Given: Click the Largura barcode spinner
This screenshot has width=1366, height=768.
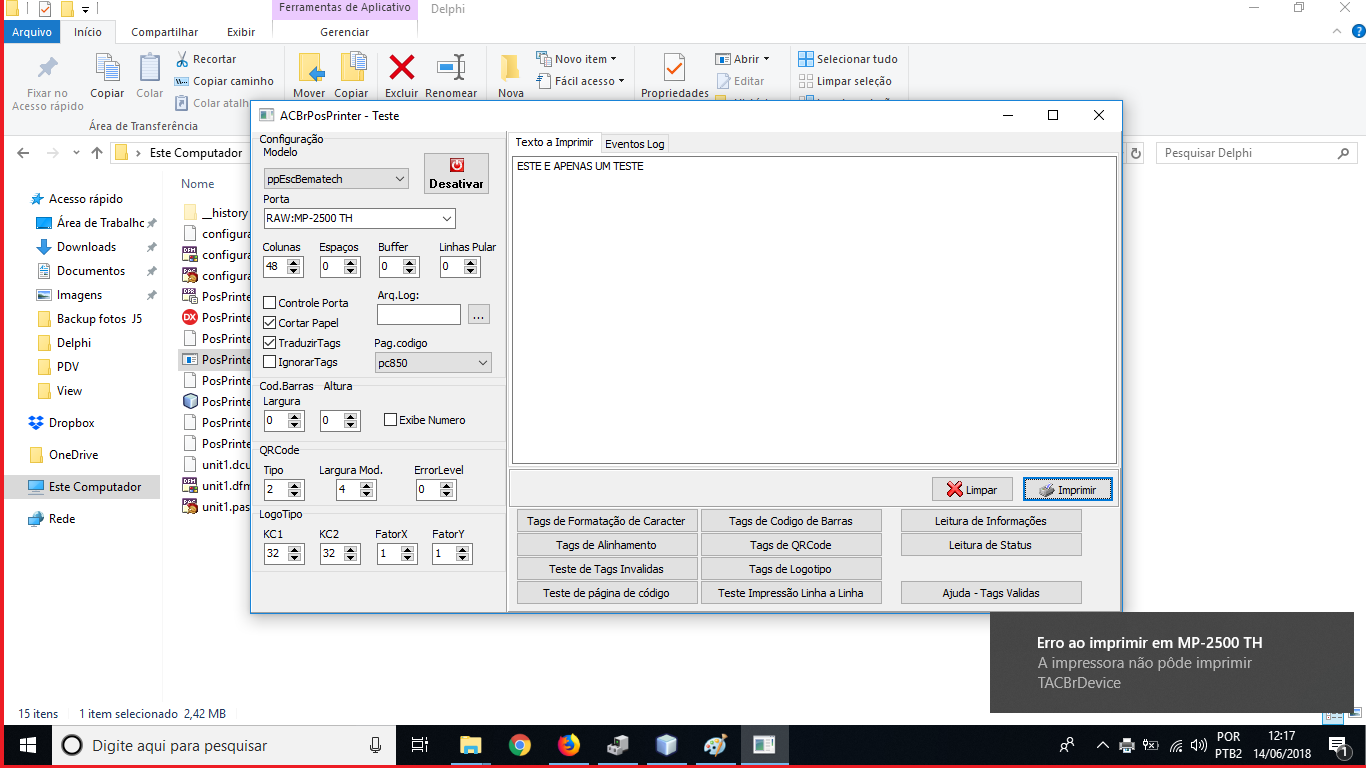Looking at the screenshot, I should tap(284, 420).
